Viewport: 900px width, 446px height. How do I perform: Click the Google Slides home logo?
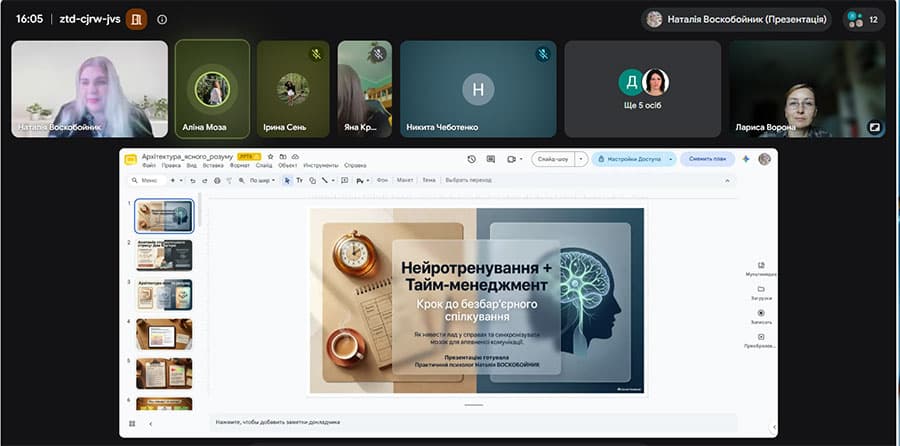[x=130, y=159]
